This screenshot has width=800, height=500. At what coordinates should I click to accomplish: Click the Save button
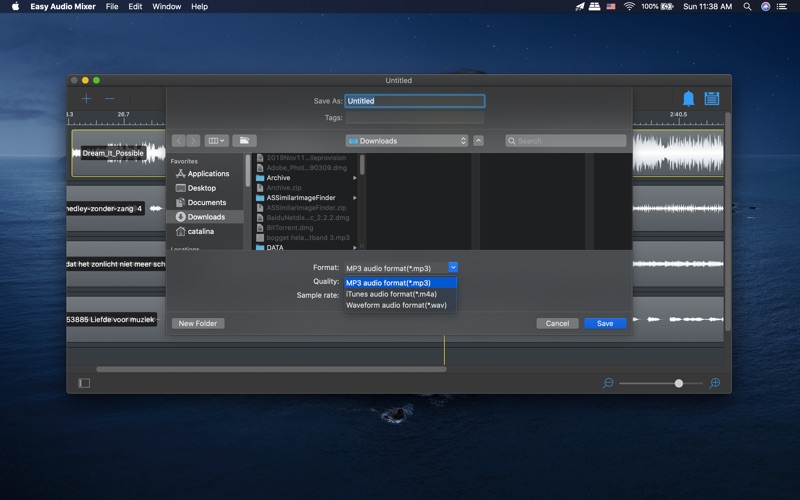click(605, 323)
